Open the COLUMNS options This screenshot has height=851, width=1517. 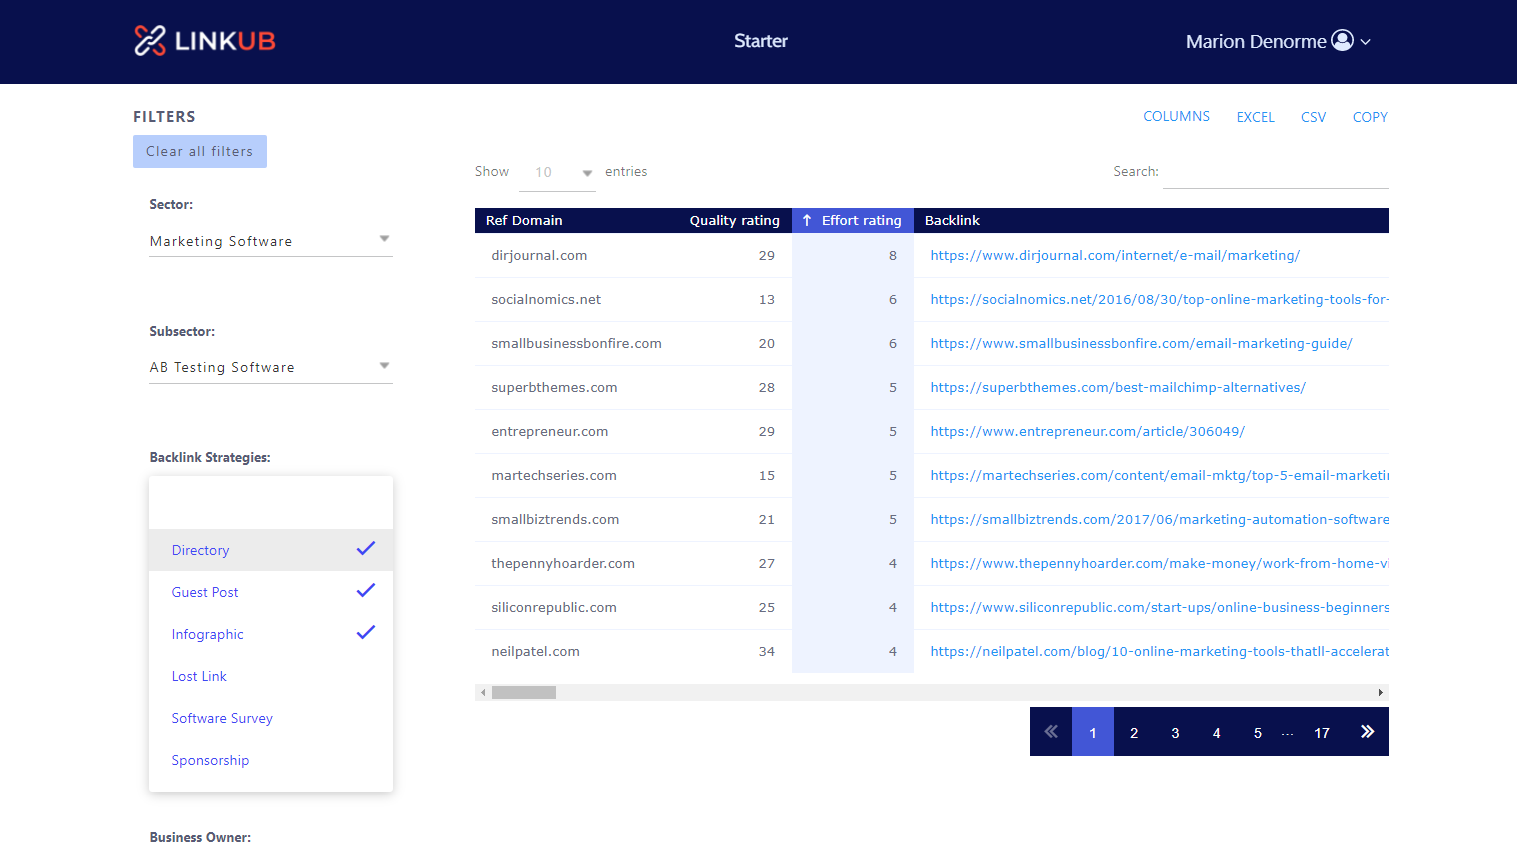click(x=1176, y=117)
